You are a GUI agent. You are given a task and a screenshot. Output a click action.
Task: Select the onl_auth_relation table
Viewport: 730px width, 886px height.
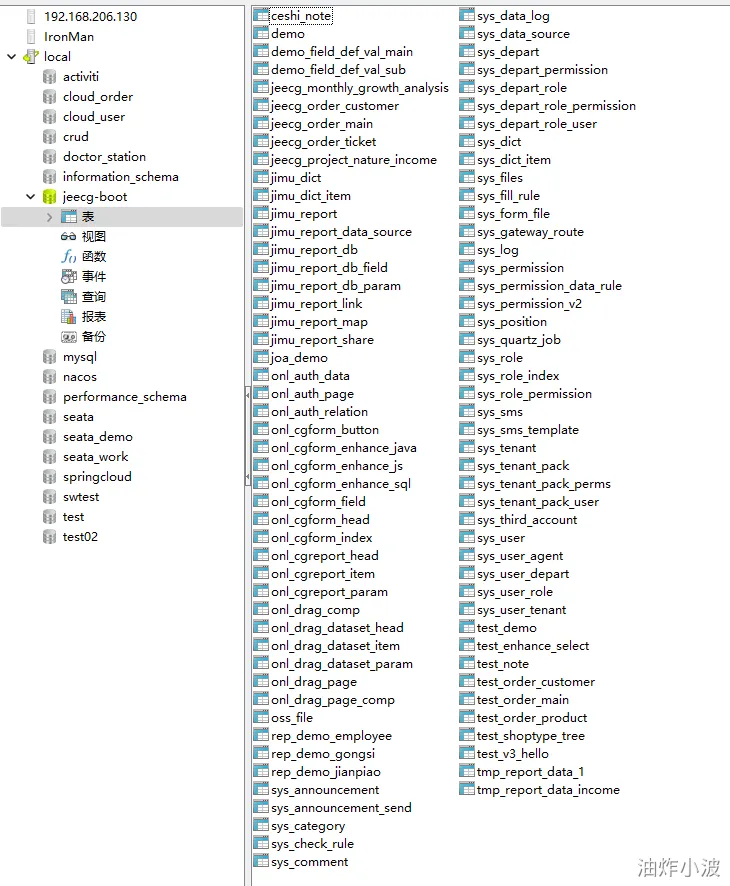click(x=319, y=412)
